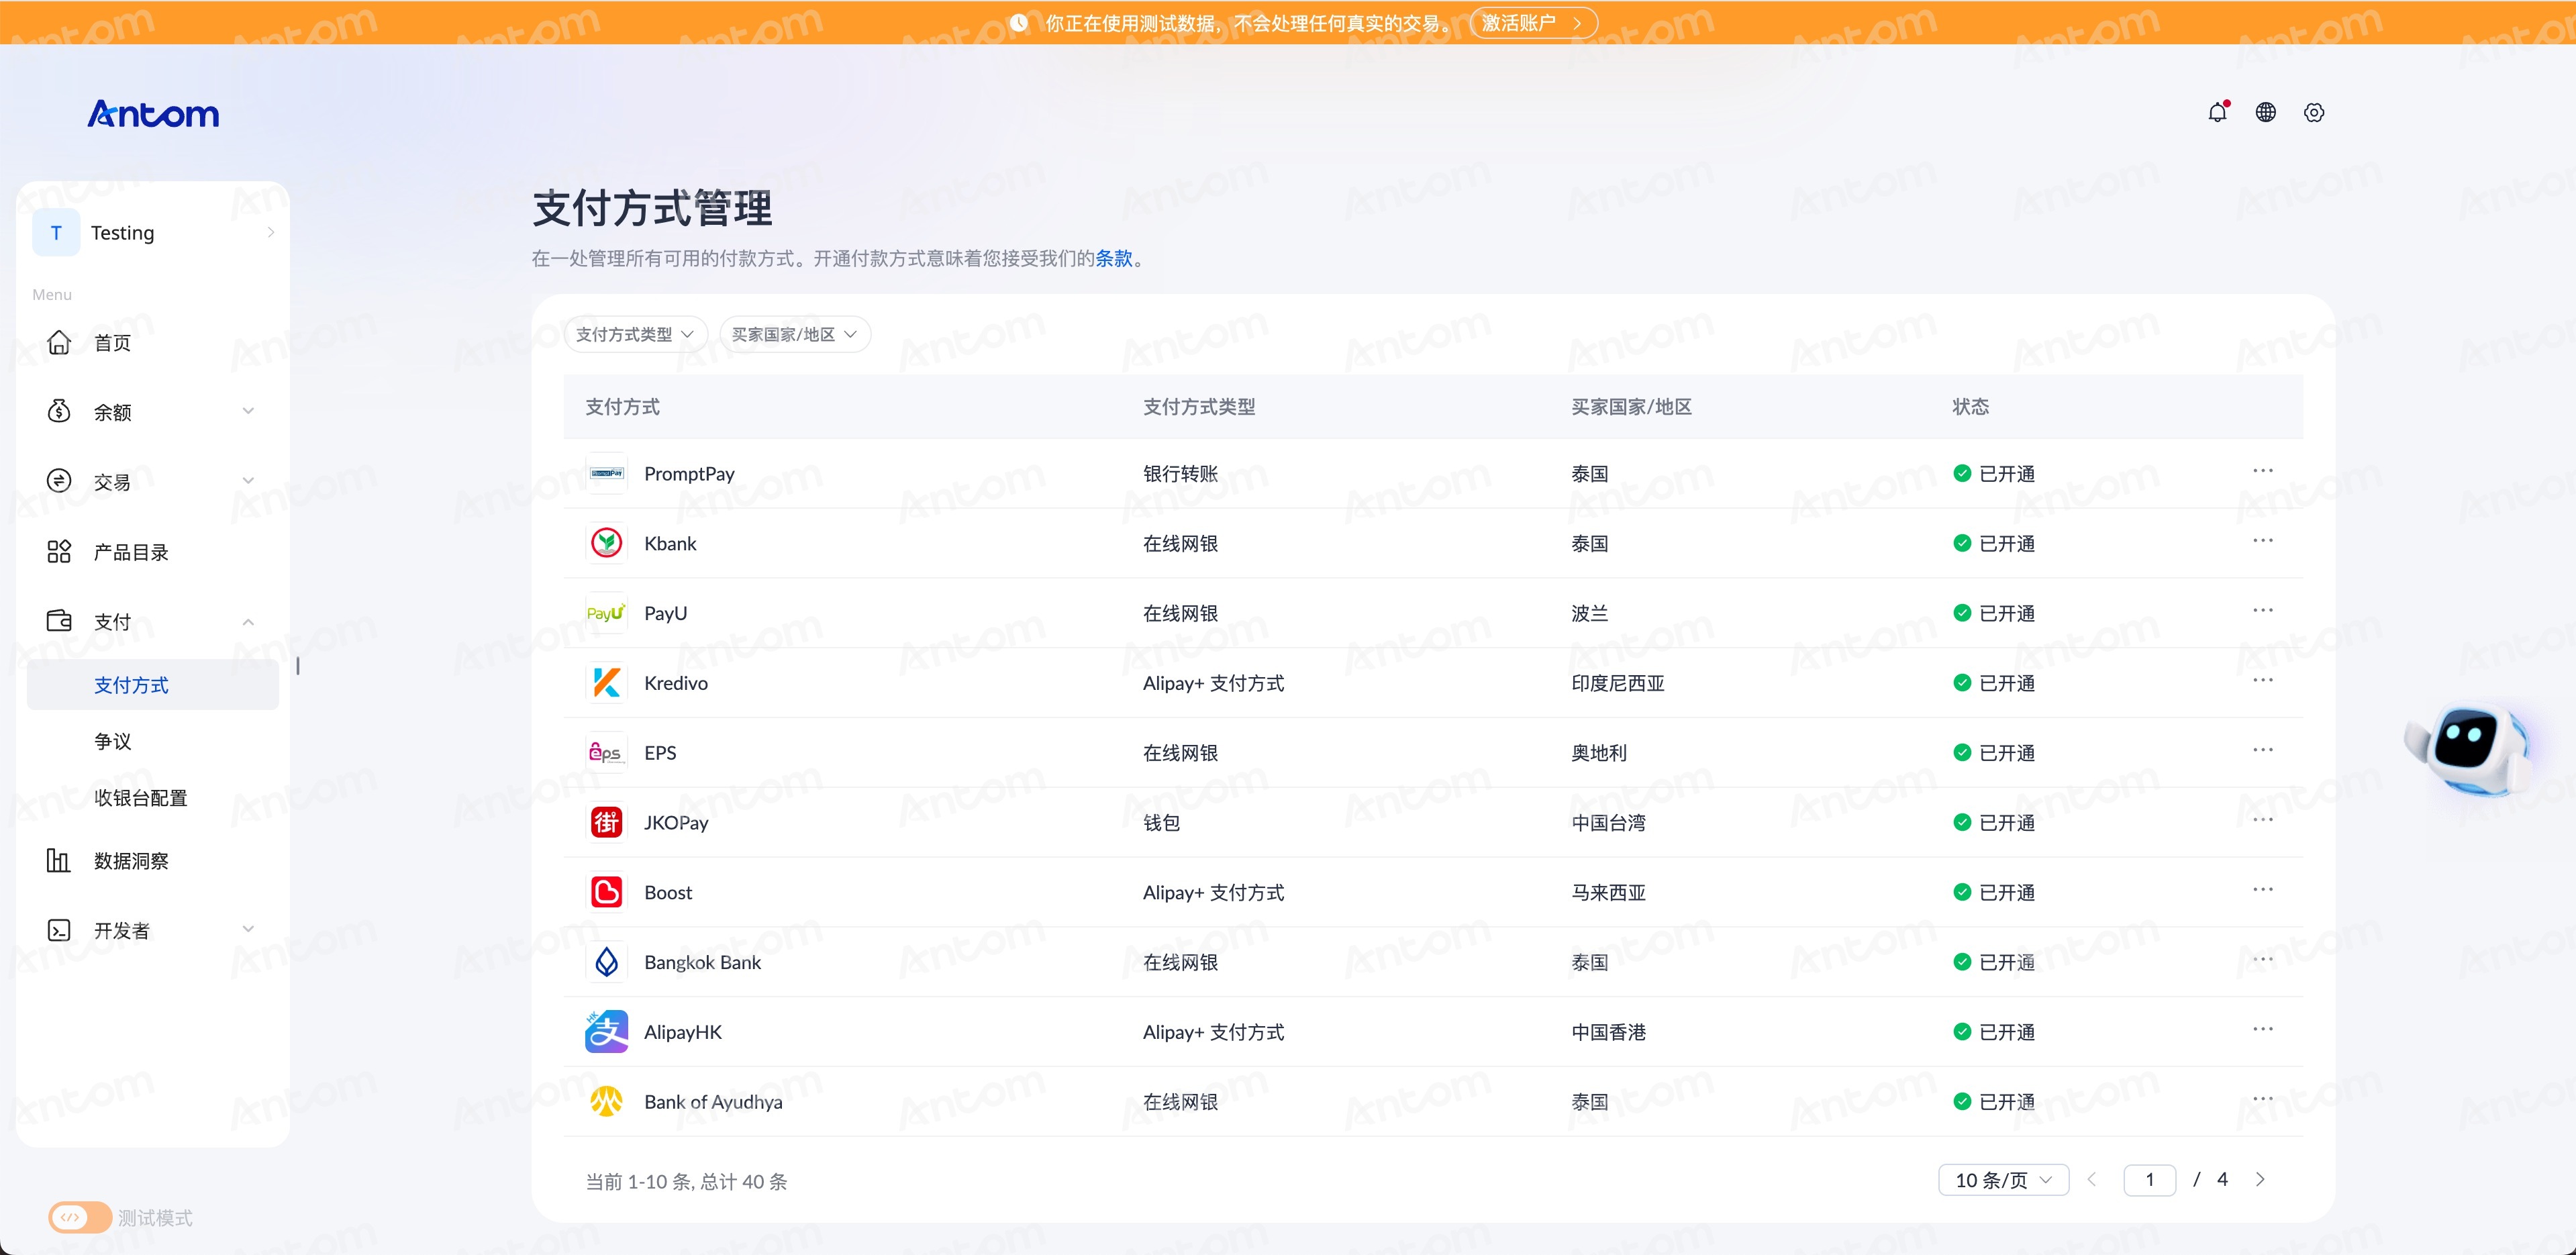Expand the 开发者 sidebar menu
Screen dimensions: 2576x1255
coord(152,931)
